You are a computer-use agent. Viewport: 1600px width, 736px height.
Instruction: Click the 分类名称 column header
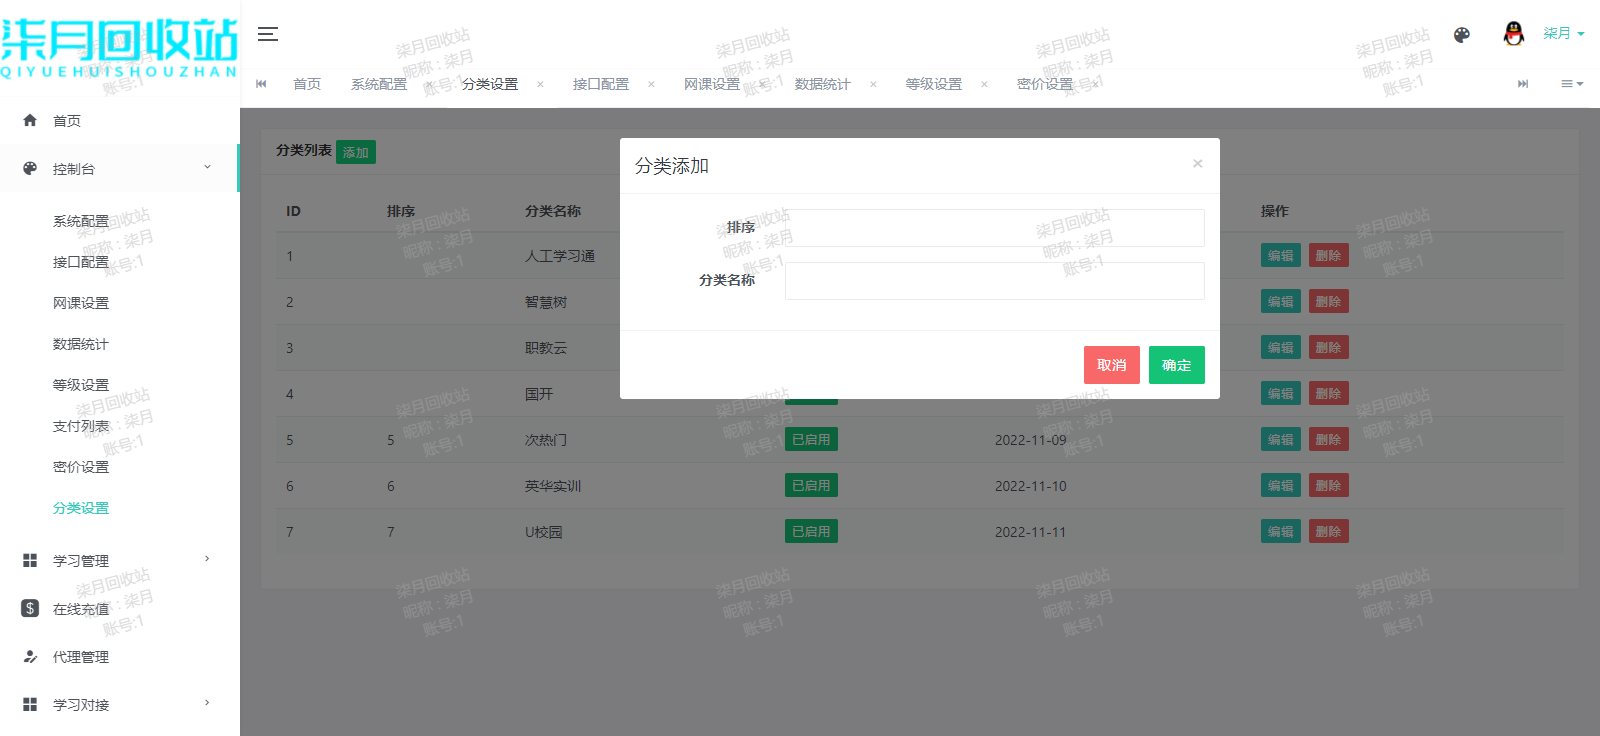pos(553,211)
